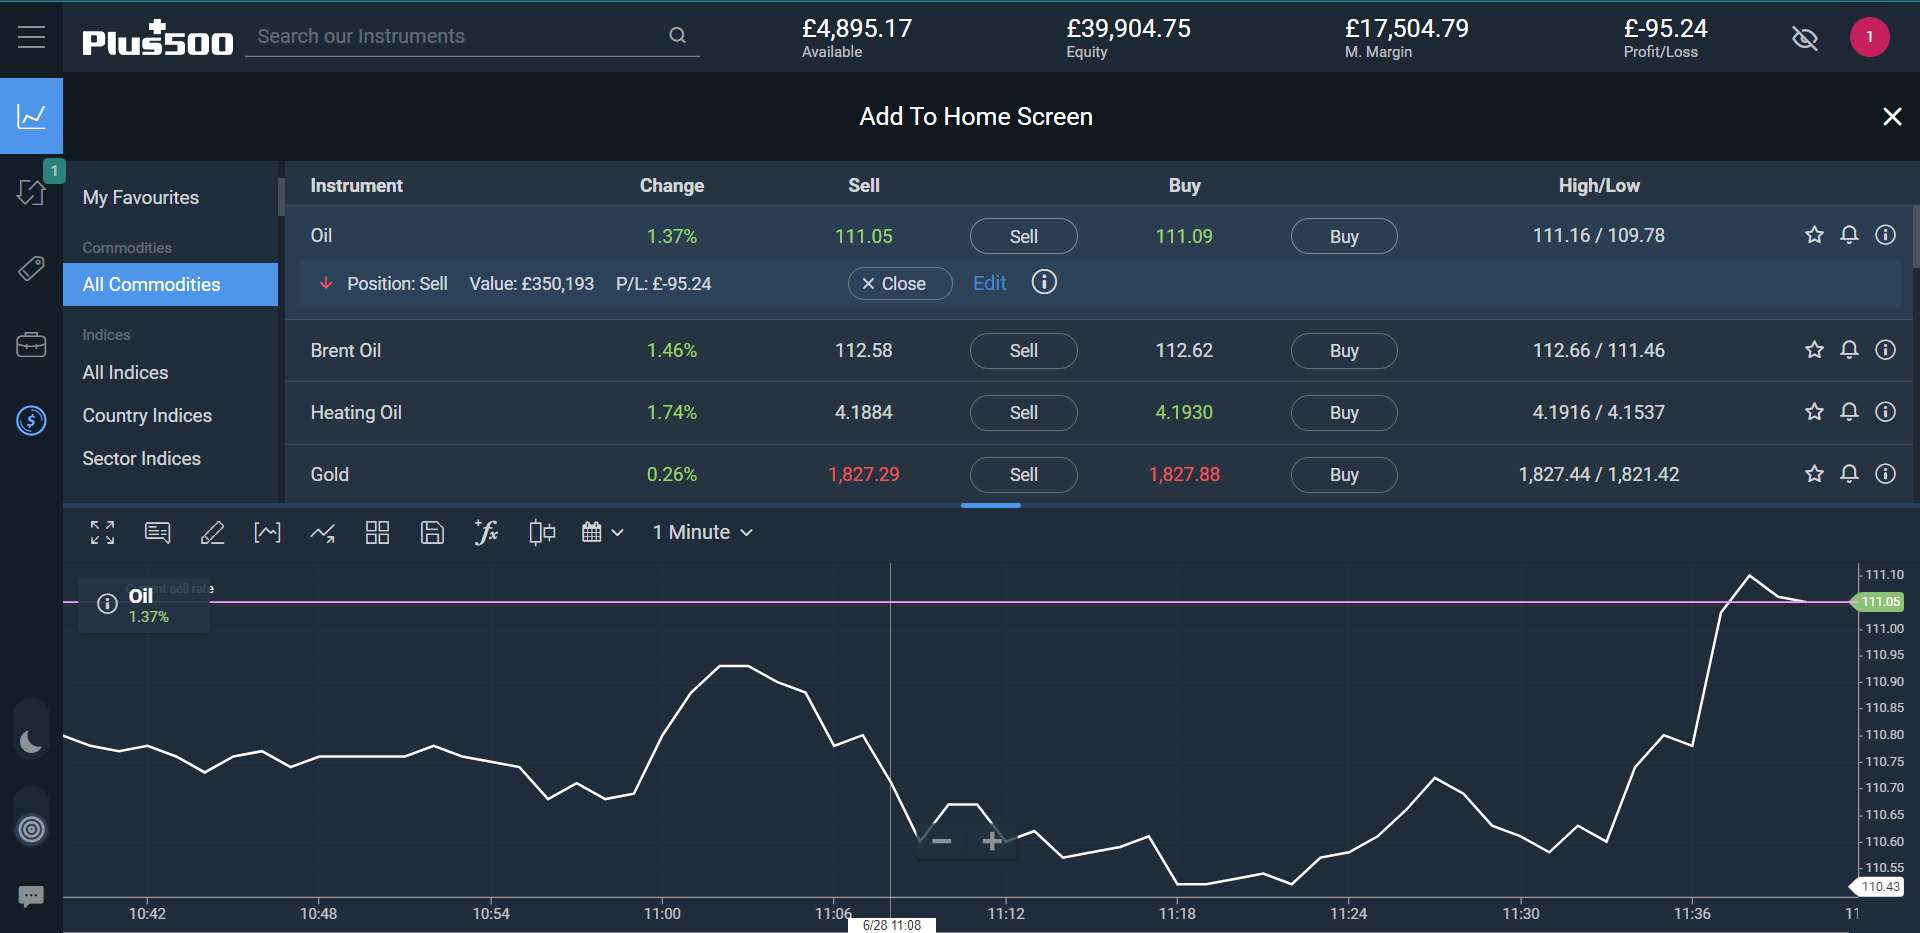The height and width of the screenshot is (933, 1920).
Task: Zoom out chart with minus button
Action: [941, 842]
